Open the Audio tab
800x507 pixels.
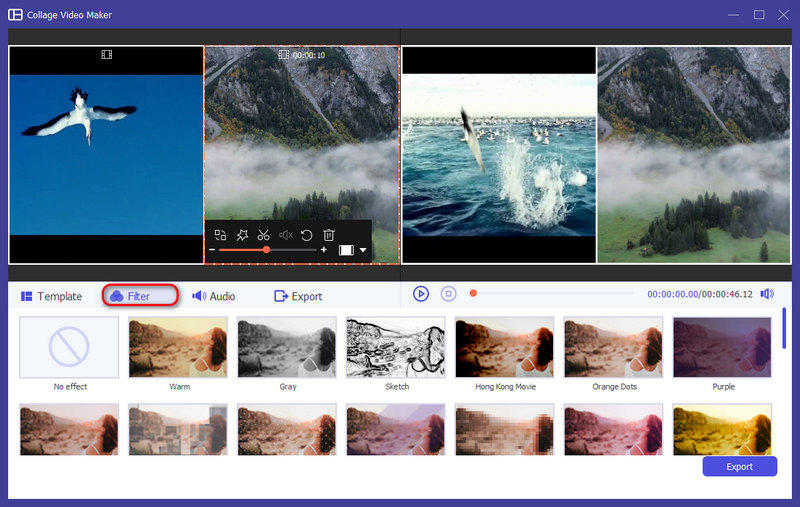click(214, 296)
